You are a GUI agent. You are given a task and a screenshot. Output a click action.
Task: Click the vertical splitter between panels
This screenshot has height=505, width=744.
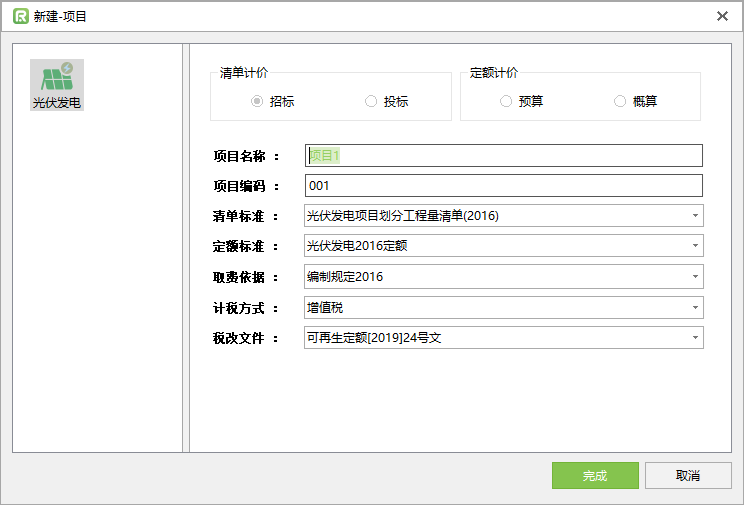(x=186, y=248)
